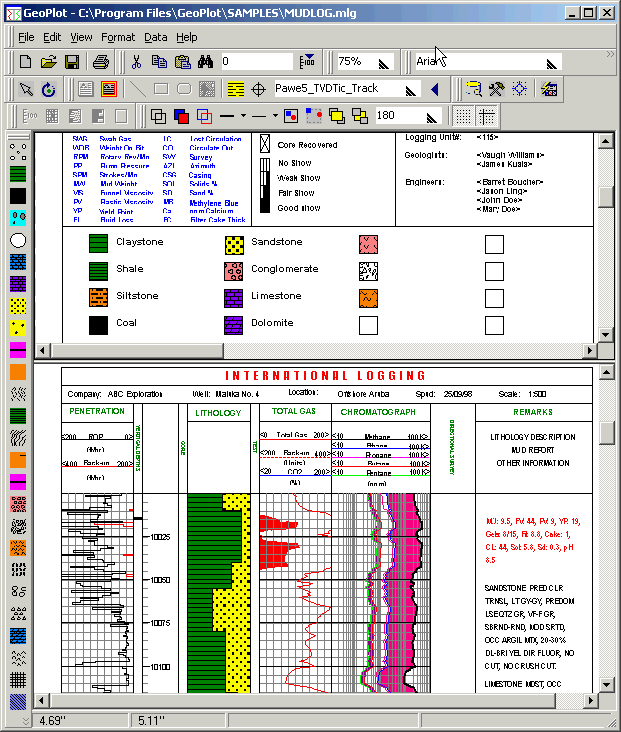Viewport: 621px width, 732px height.
Task: Click the Cut scissors icon
Action: point(136,62)
